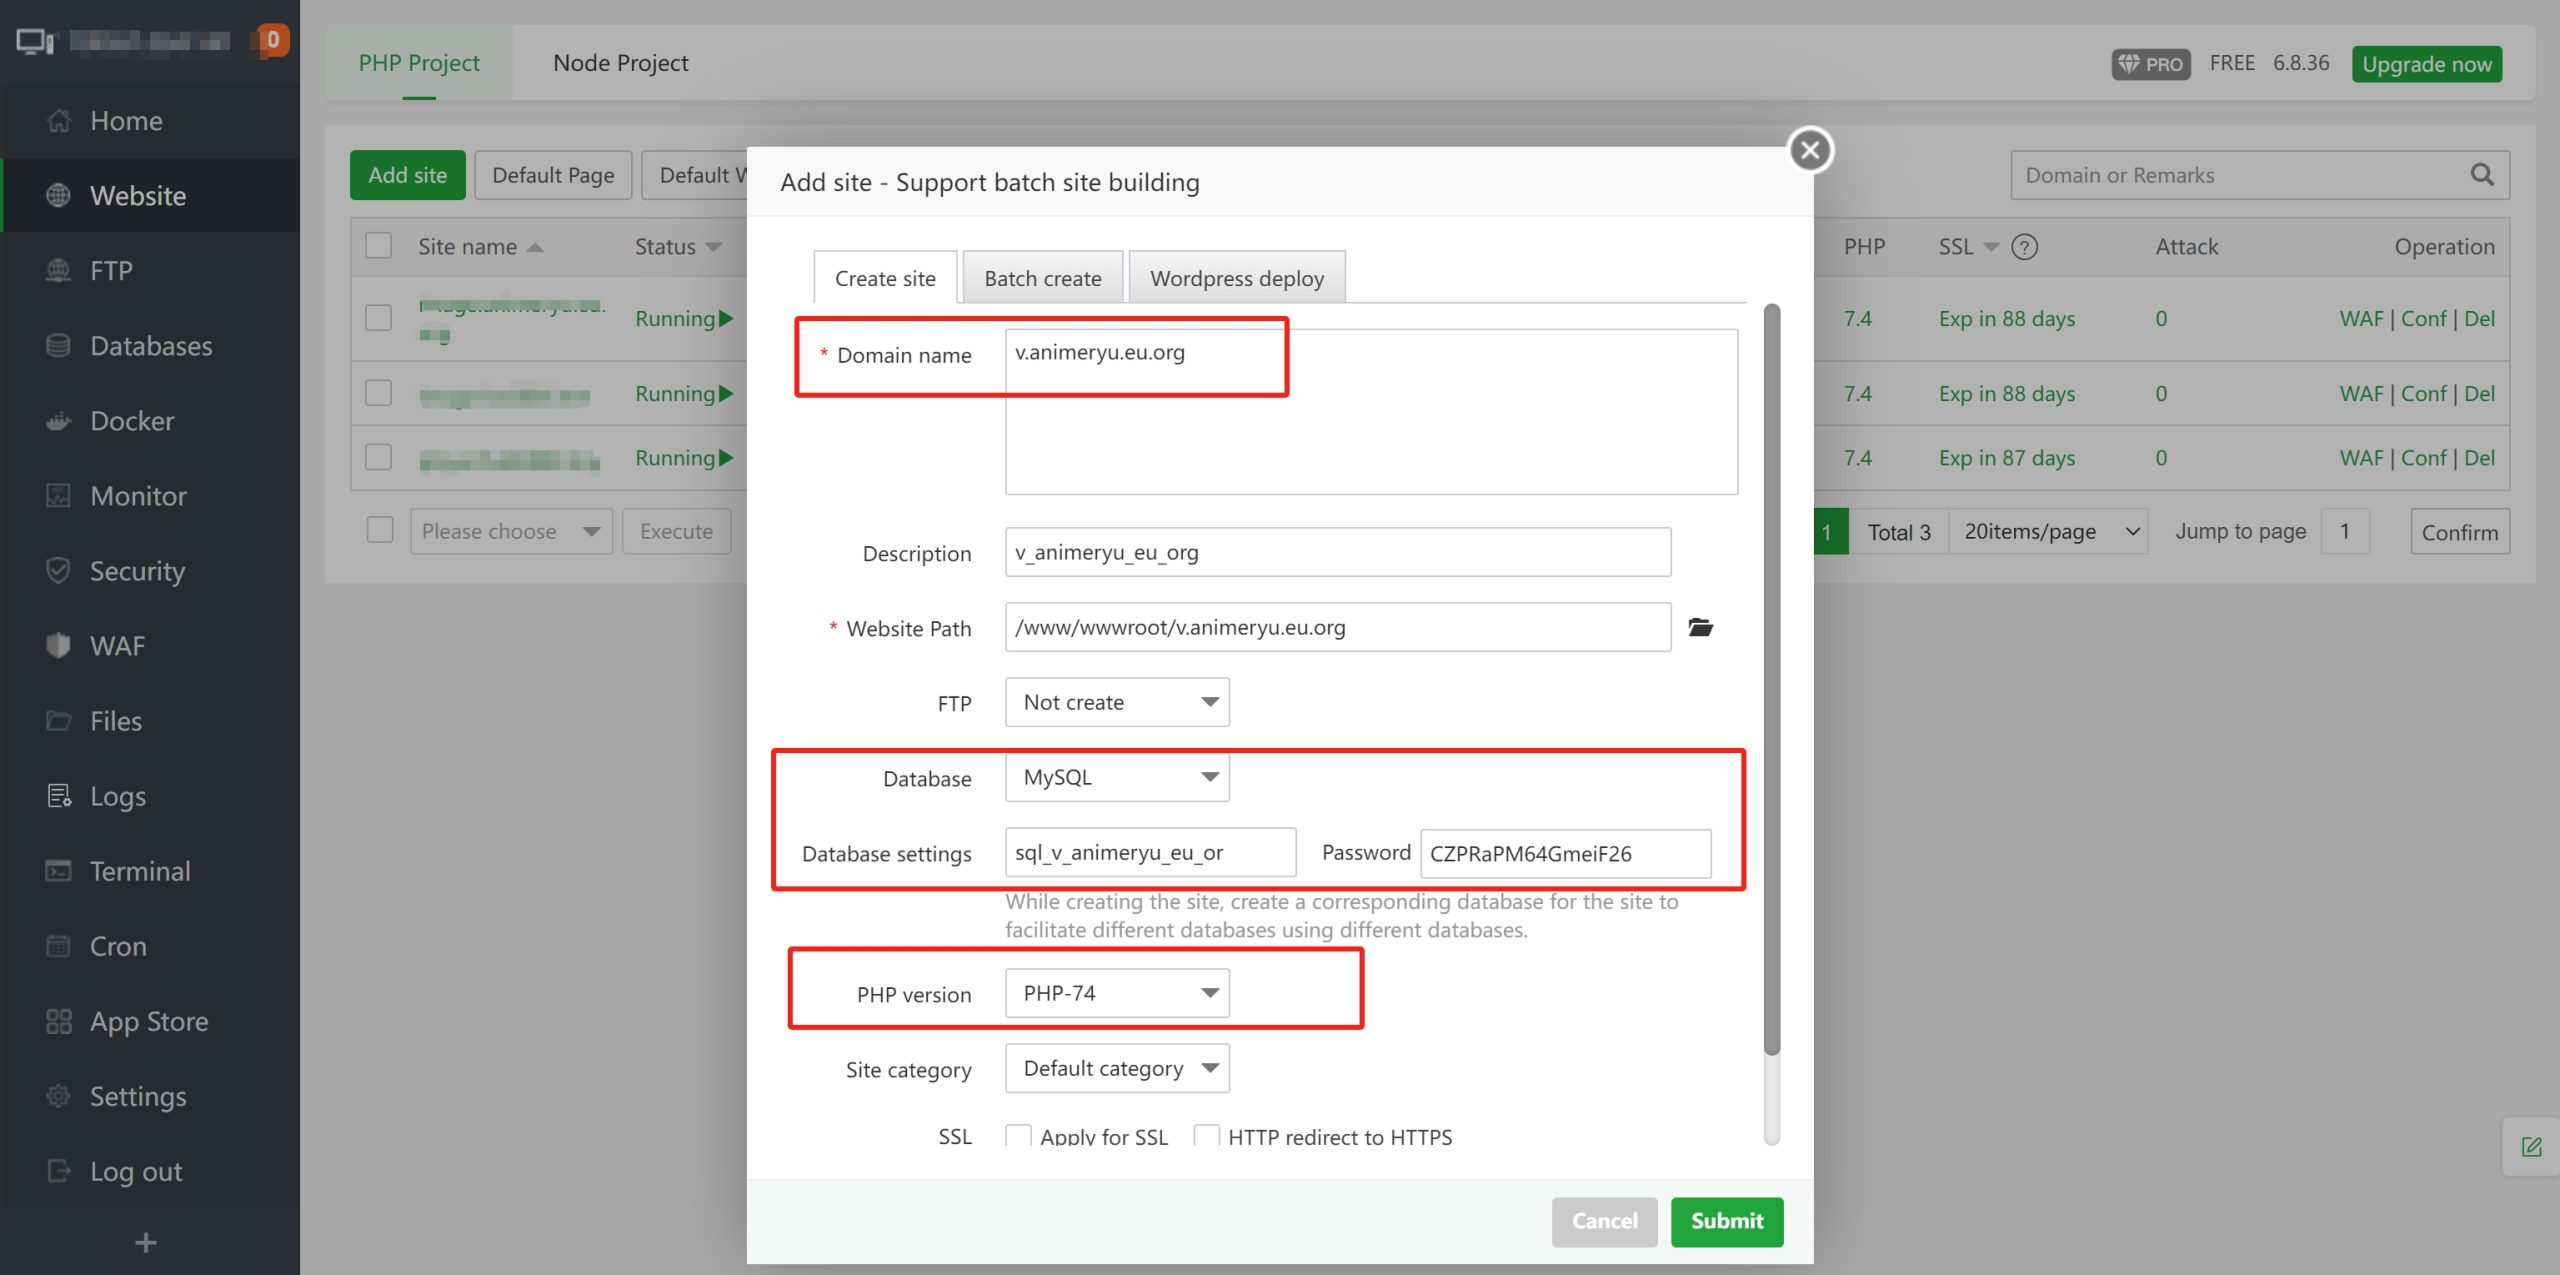Image resolution: width=2560 pixels, height=1275 pixels.
Task: Click the green Submit button
Action: click(x=1726, y=1221)
